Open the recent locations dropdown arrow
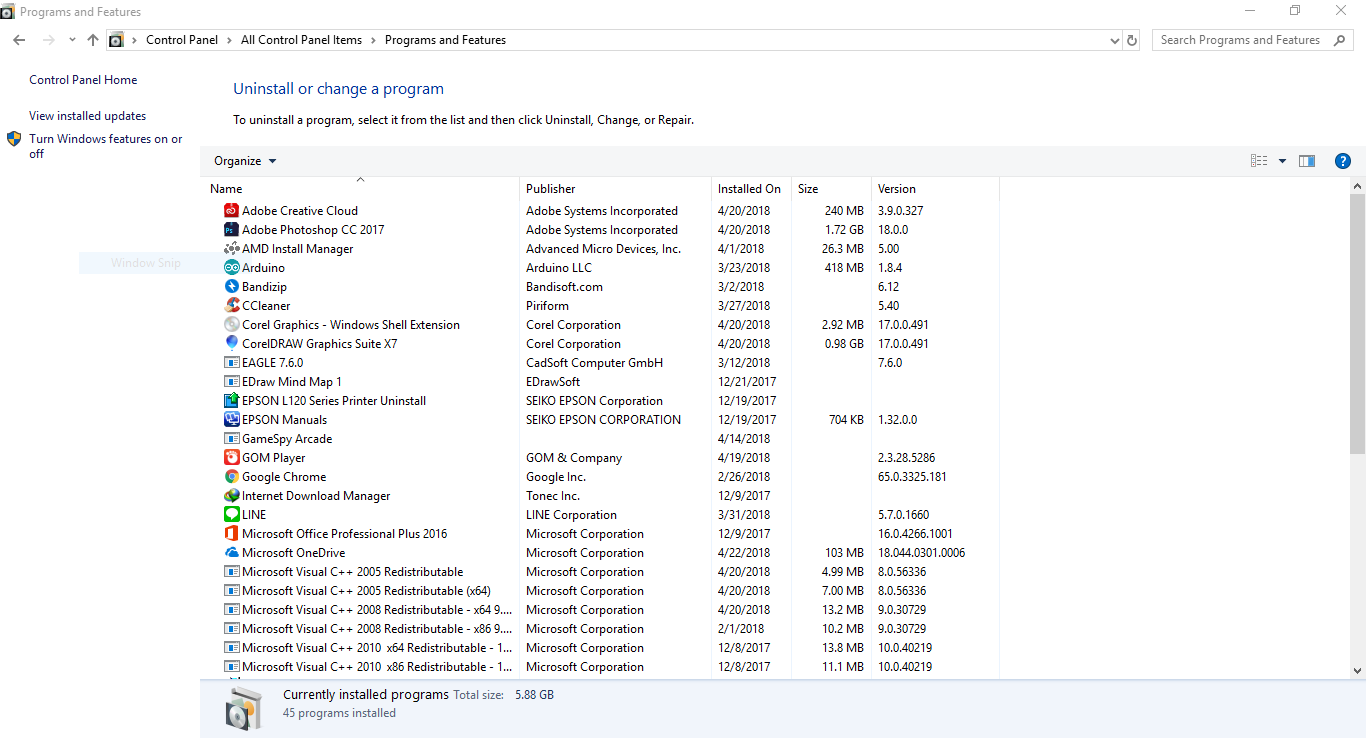The image size is (1366, 738). coord(72,40)
